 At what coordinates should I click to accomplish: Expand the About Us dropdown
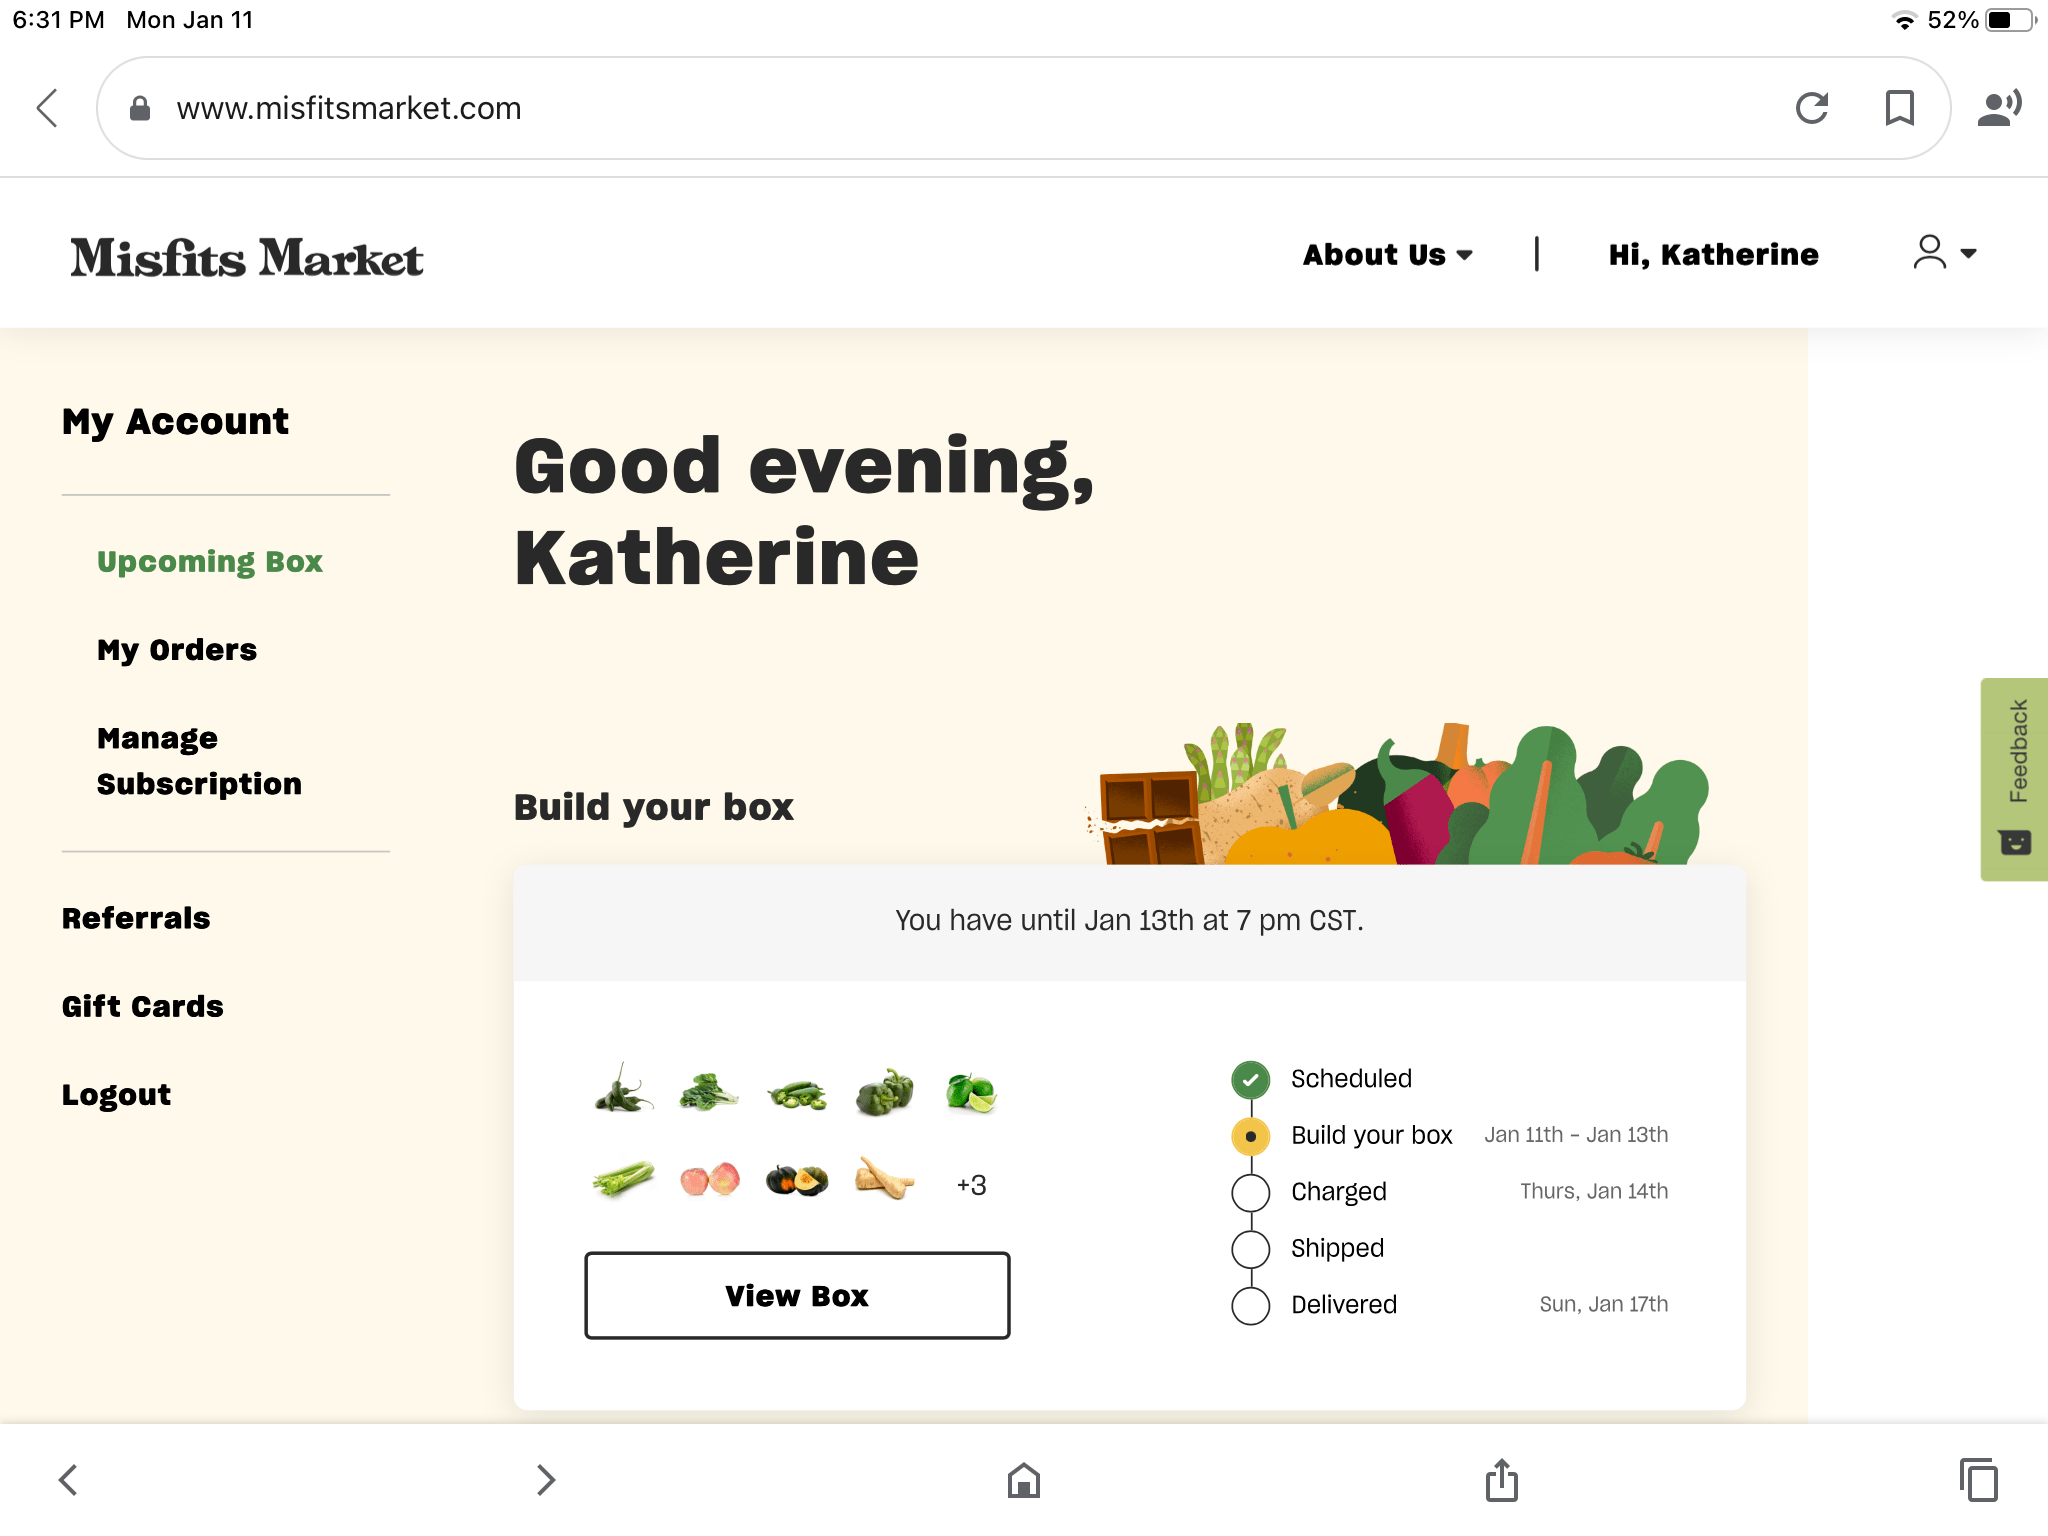click(1387, 255)
